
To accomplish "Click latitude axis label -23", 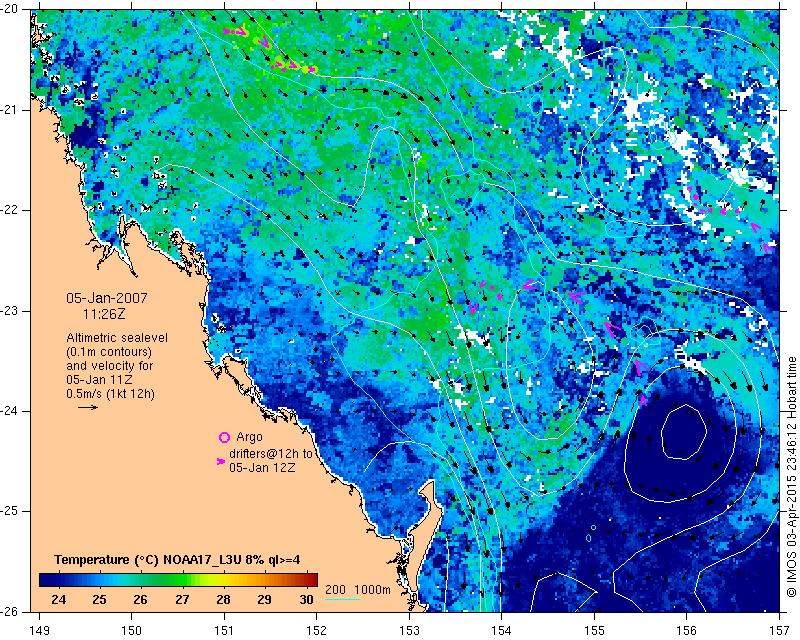I will (x=10, y=311).
